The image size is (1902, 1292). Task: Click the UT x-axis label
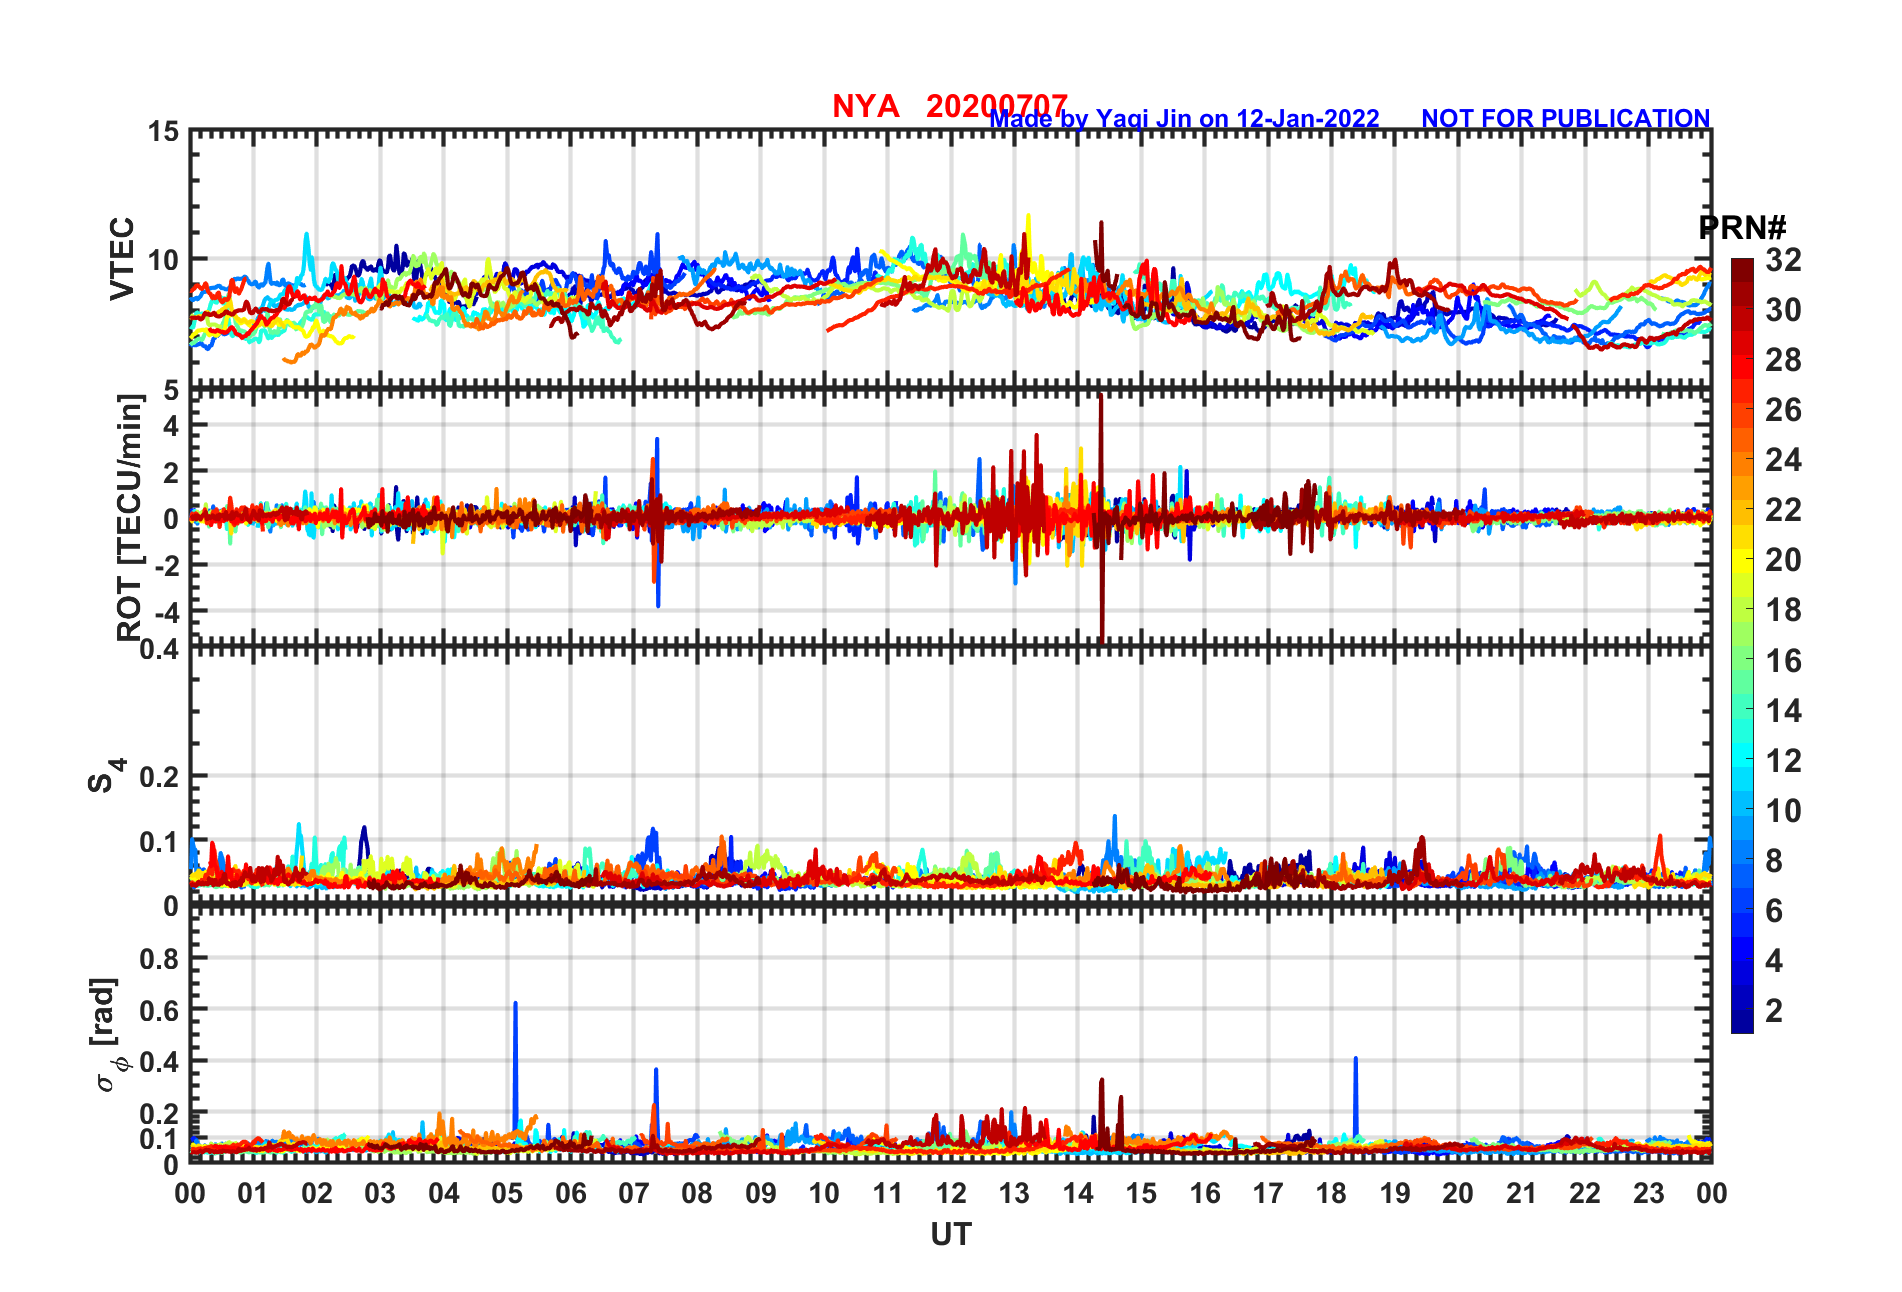coord(951,1235)
